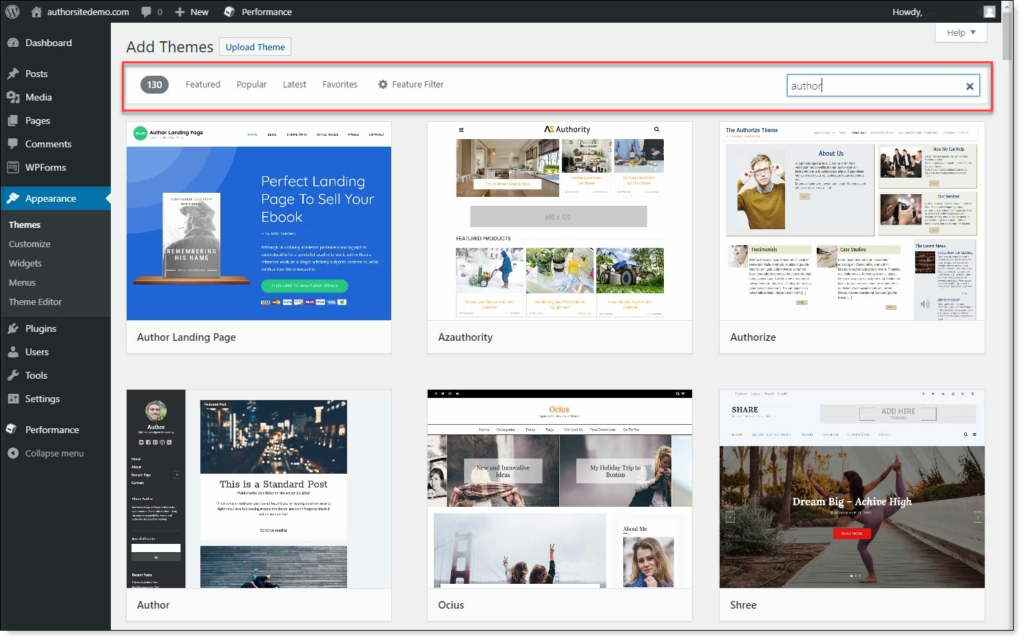This screenshot has height=641, width=1024.
Task: Clear the theme search field
Action: 969,86
